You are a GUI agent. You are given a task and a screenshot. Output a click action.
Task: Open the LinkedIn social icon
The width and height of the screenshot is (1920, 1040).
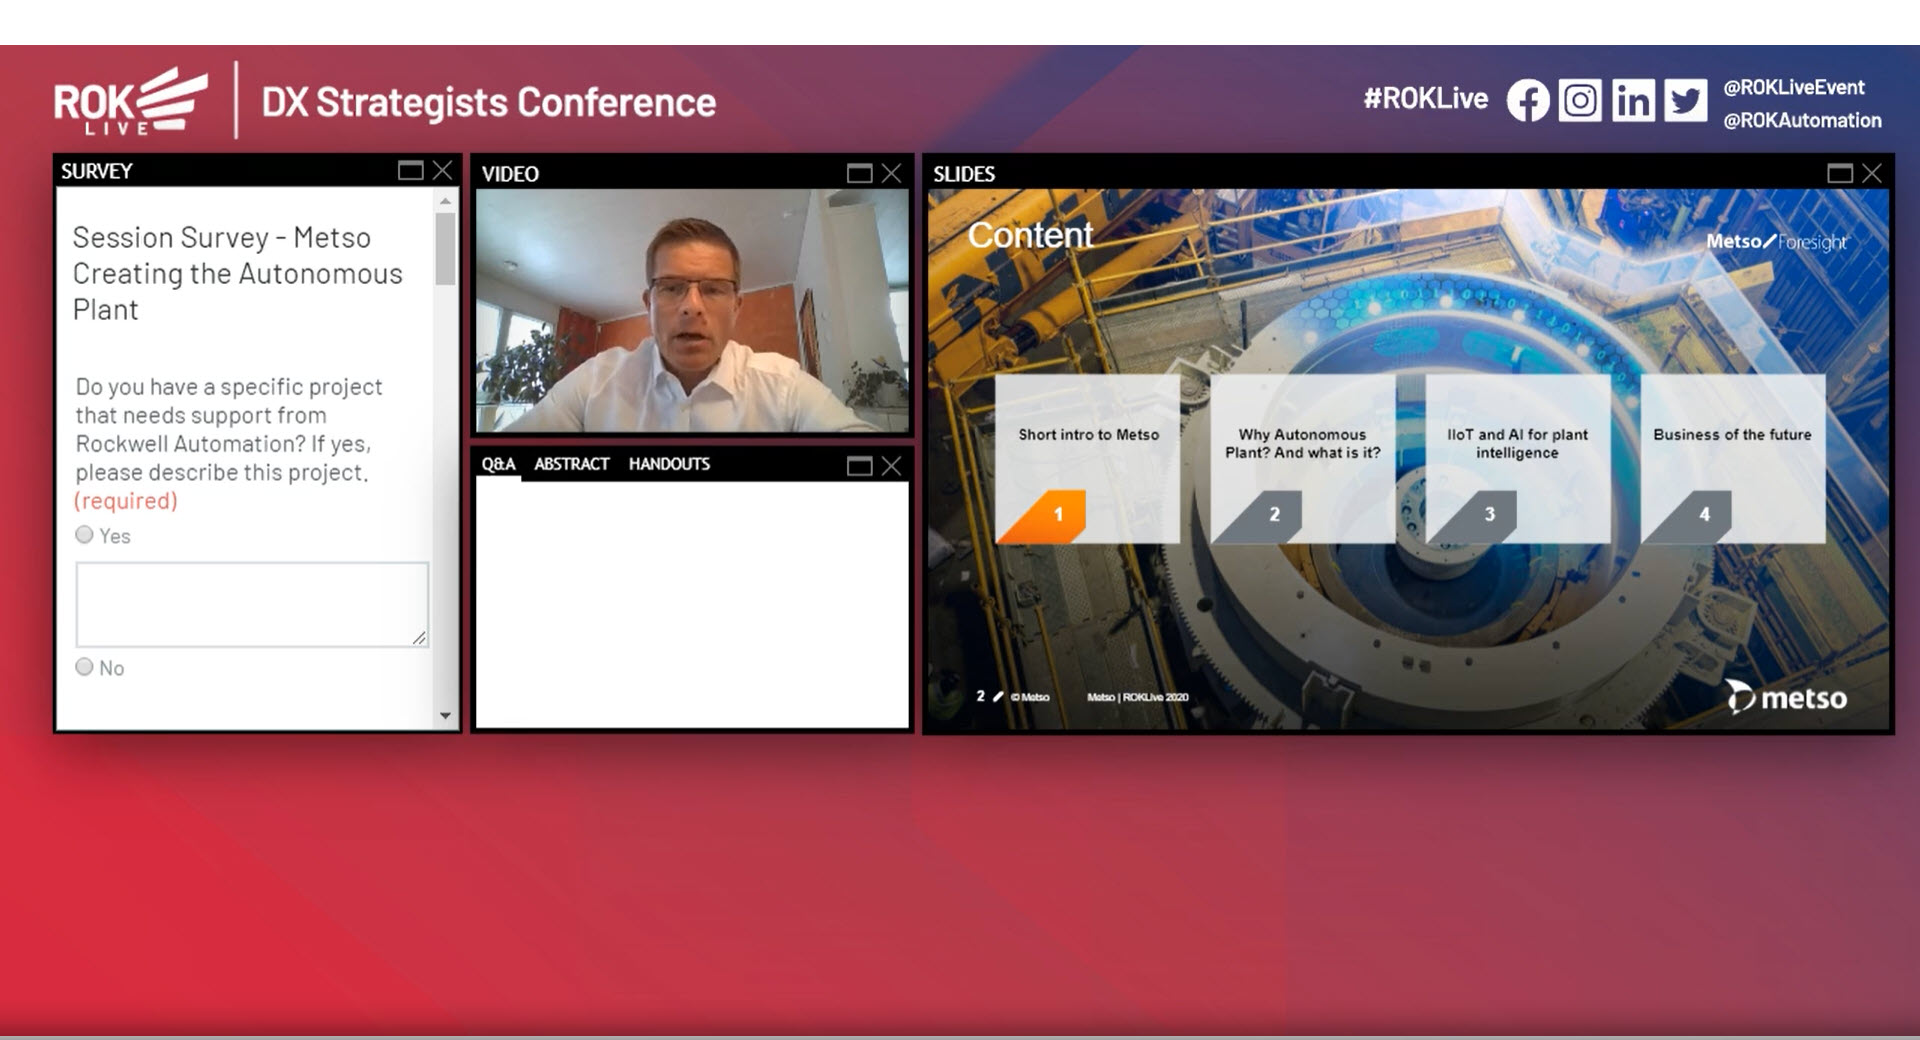[1632, 101]
